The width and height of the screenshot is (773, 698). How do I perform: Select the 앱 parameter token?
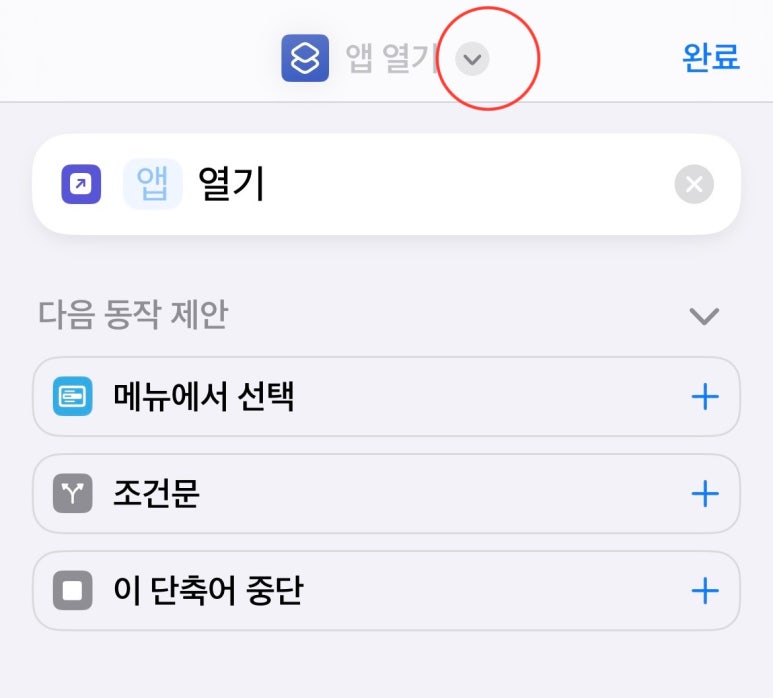[x=152, y=184]
